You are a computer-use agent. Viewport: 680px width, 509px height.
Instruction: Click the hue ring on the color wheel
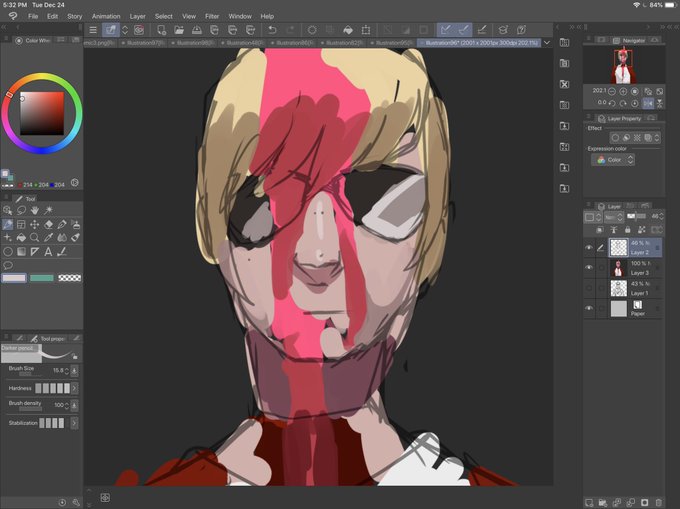click(42, 76)
